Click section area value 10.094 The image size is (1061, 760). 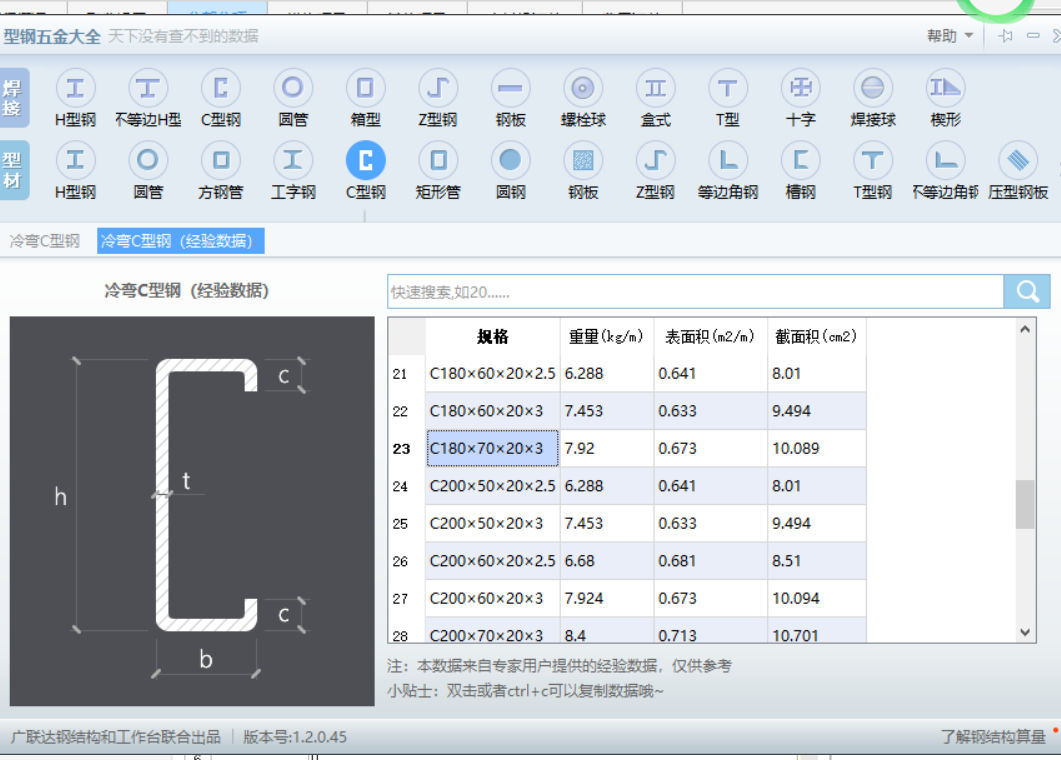pyautogui.click(x=817, y=598)
